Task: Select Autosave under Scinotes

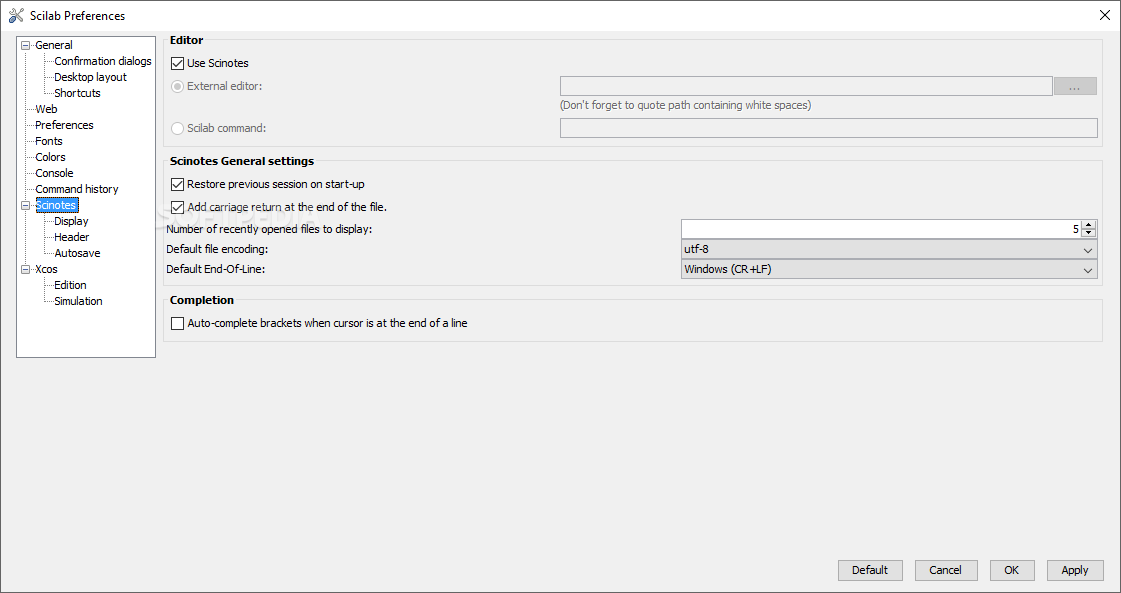Action: point(77,253)
